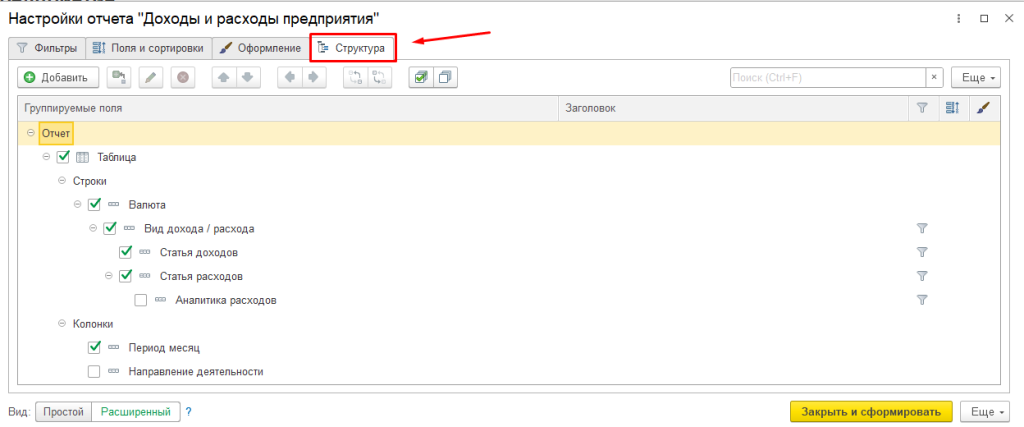This screenshot has width=1024, height=427.
Task: Collapse the Статья расходов node
Action: tap(109, 276)
